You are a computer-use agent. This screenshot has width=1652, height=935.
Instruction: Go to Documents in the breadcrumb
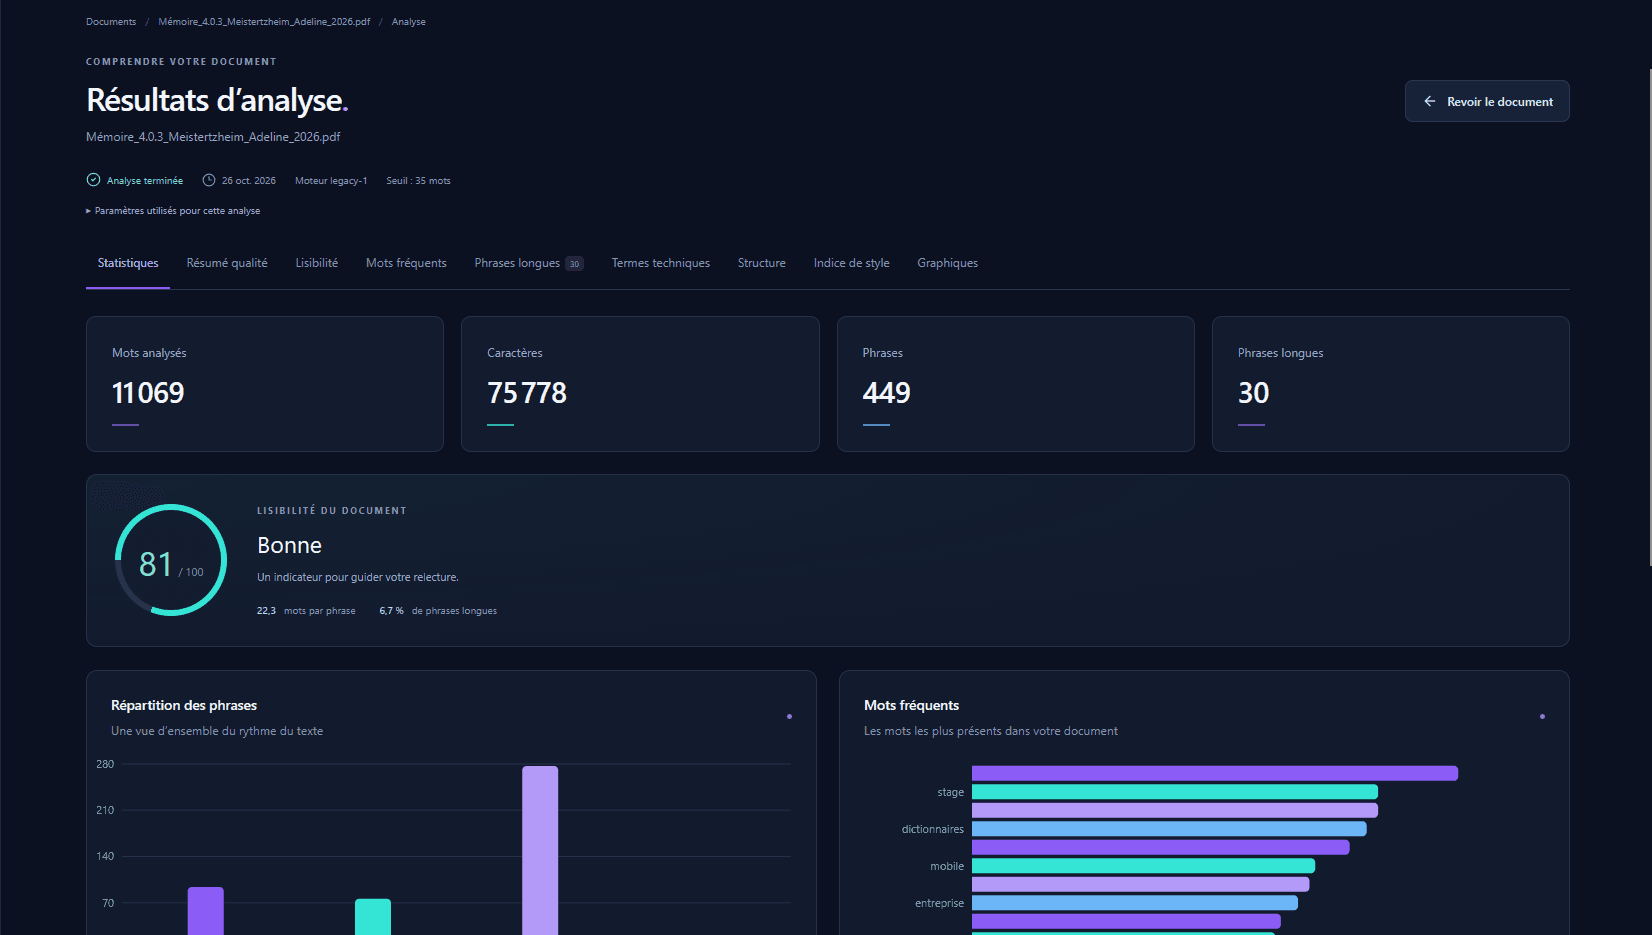click(111, 21)
